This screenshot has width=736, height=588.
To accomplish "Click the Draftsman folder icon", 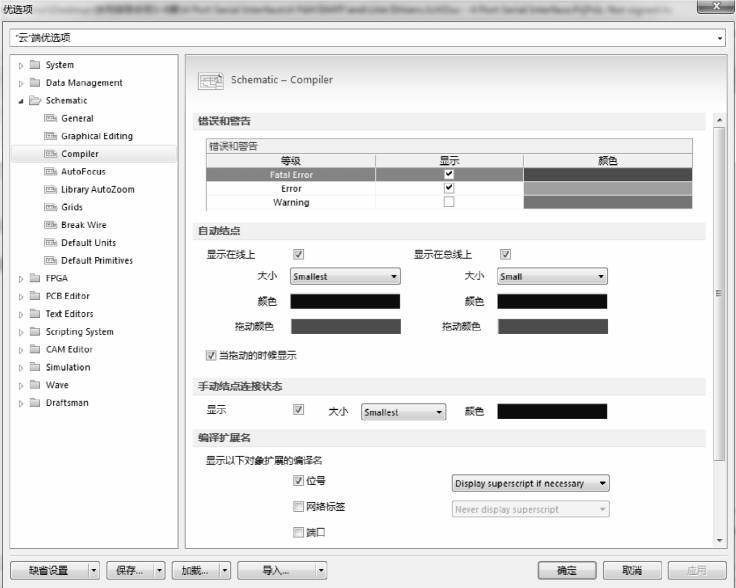I will pos(35,403).
